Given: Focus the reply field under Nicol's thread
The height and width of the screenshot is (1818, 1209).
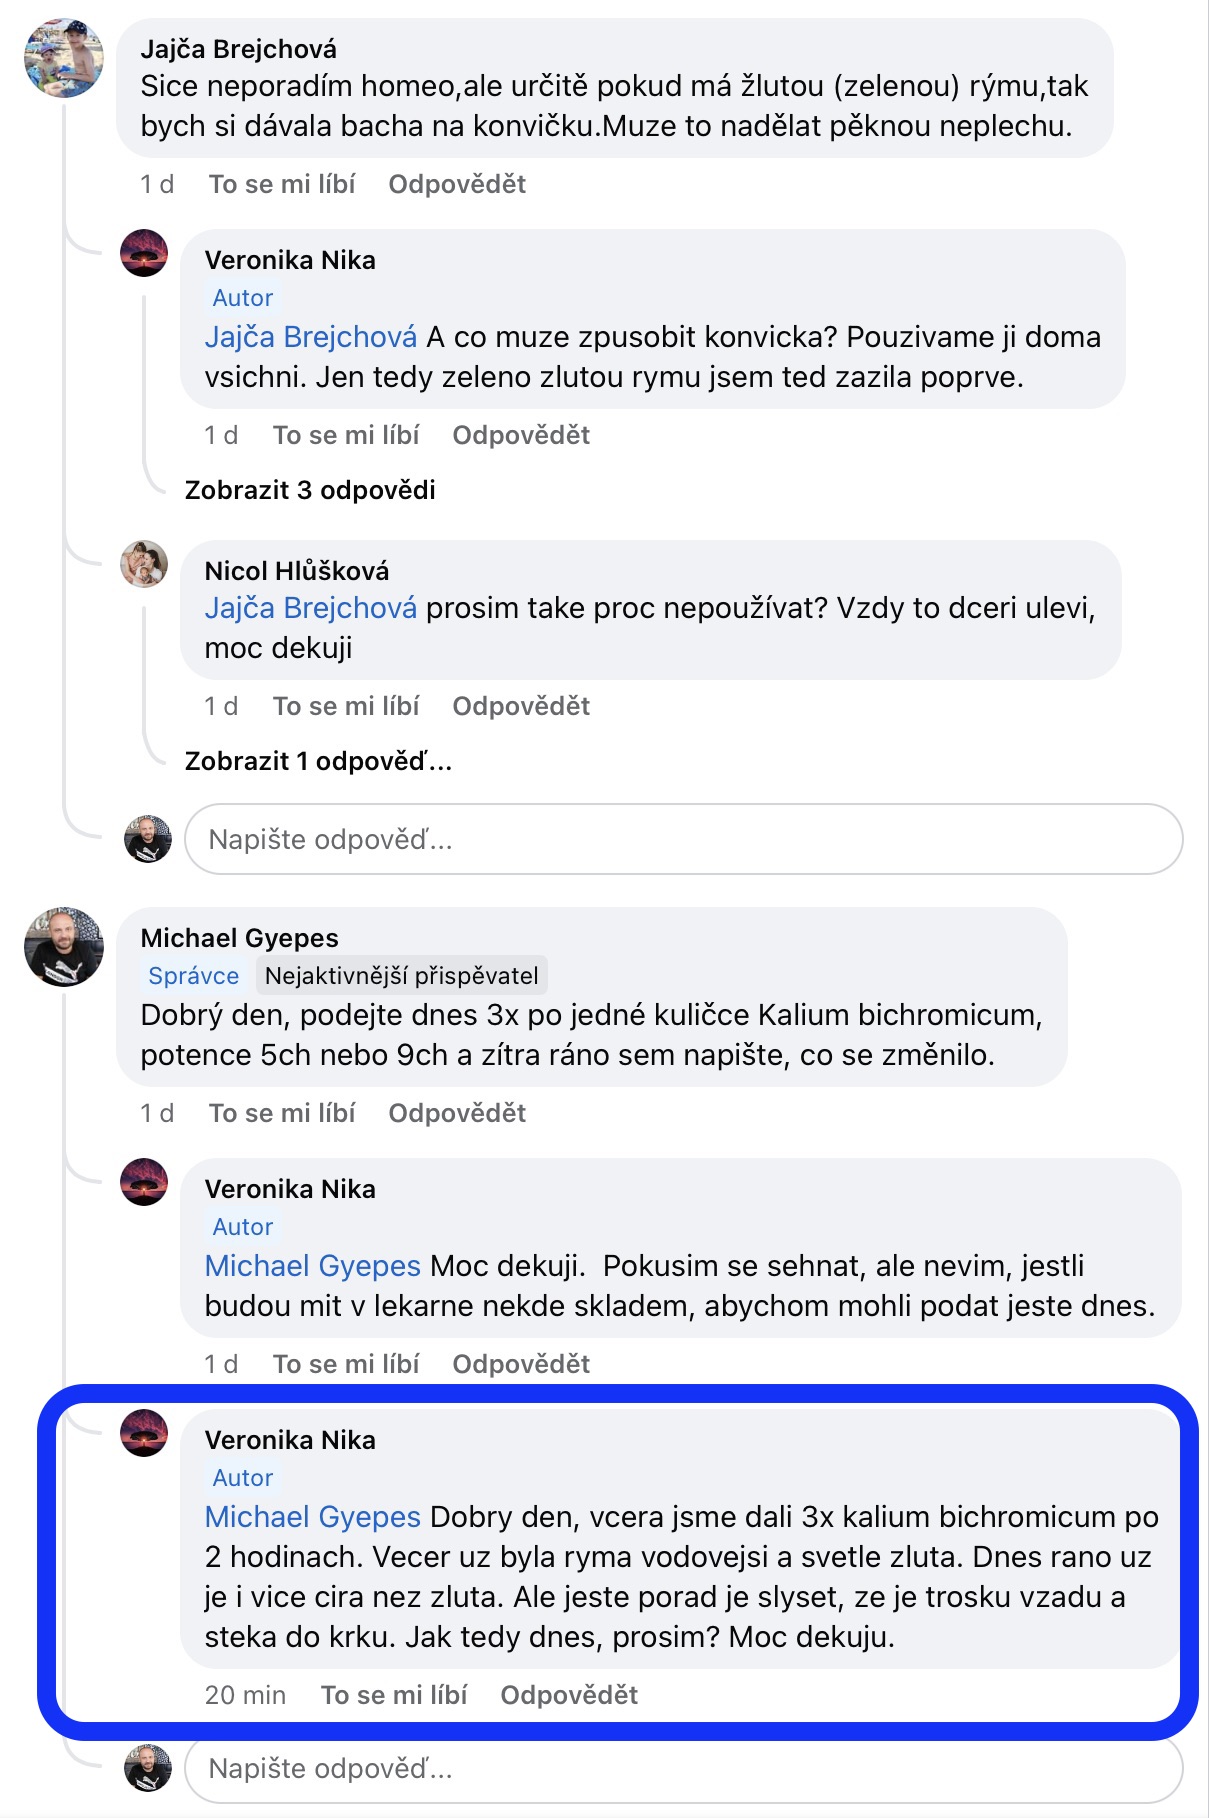Looking at the screenshot, I should tap(683, 839).
